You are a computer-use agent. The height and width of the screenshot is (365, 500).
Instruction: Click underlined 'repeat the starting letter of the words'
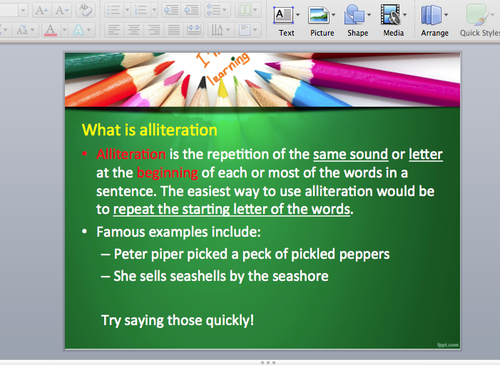(232, 210)
